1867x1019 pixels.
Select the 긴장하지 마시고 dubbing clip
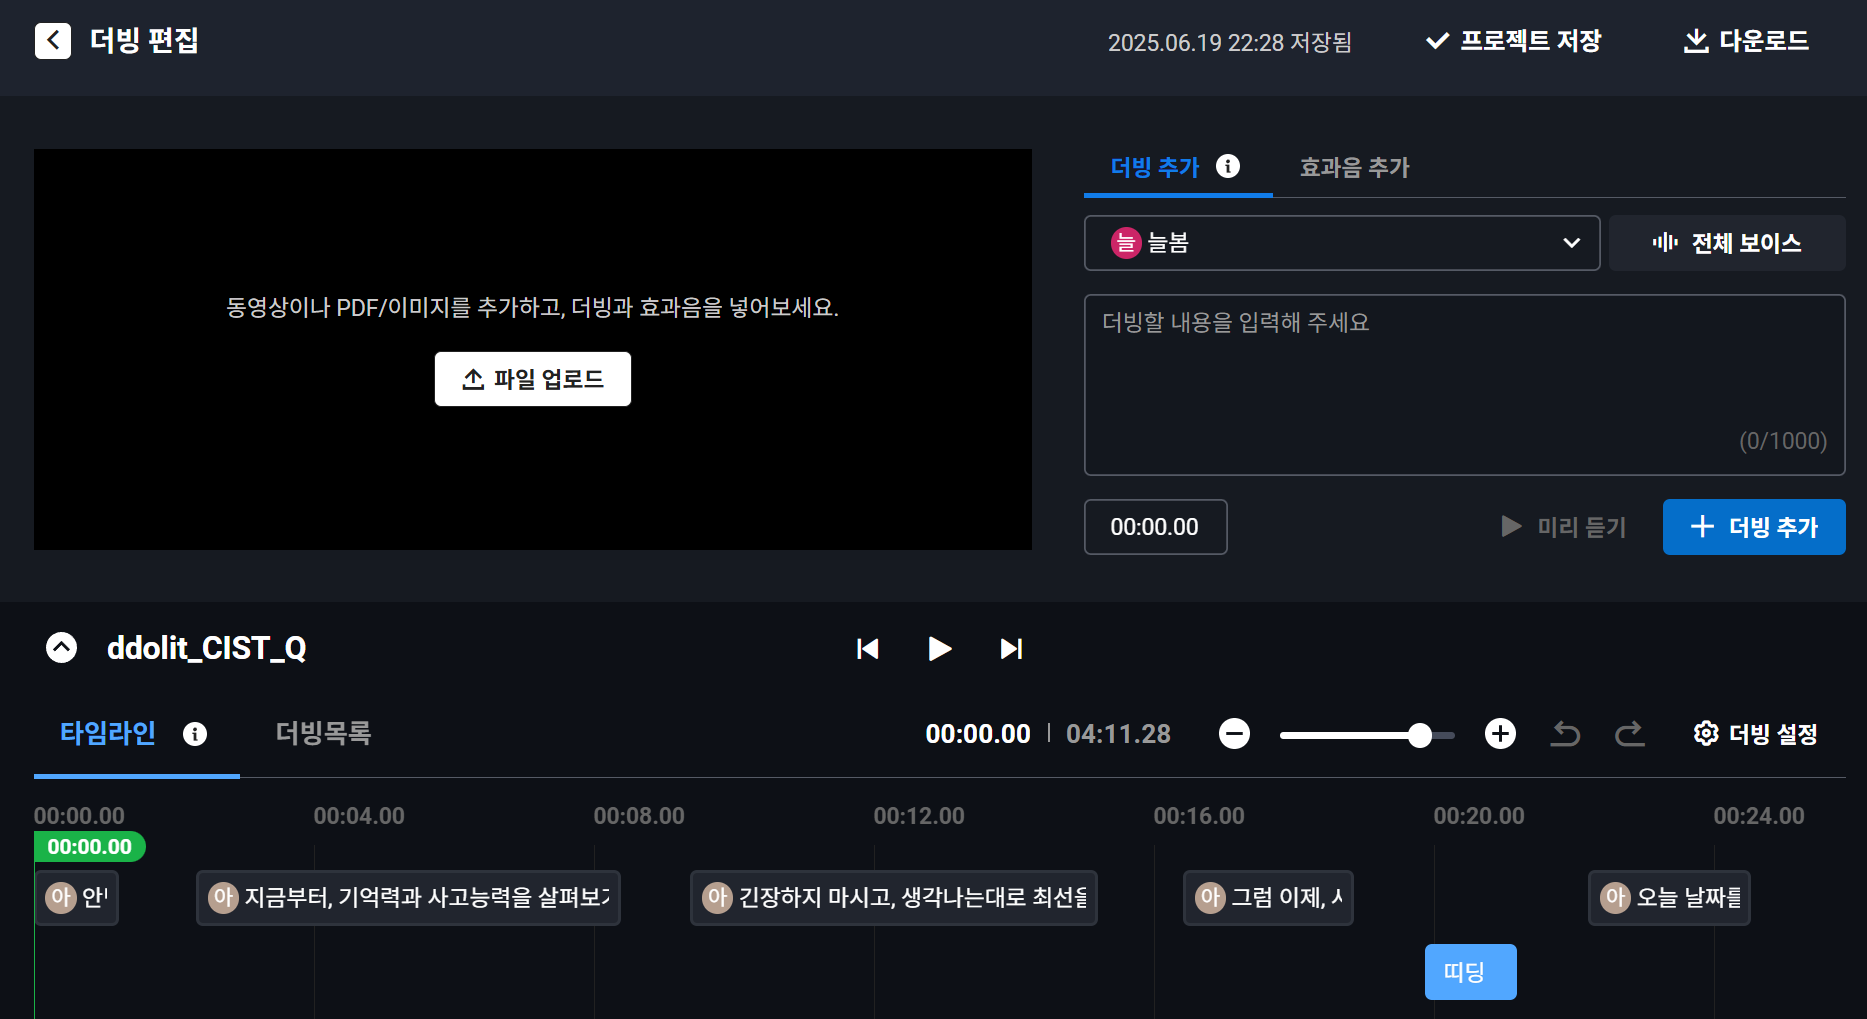[x=894, y=898]
